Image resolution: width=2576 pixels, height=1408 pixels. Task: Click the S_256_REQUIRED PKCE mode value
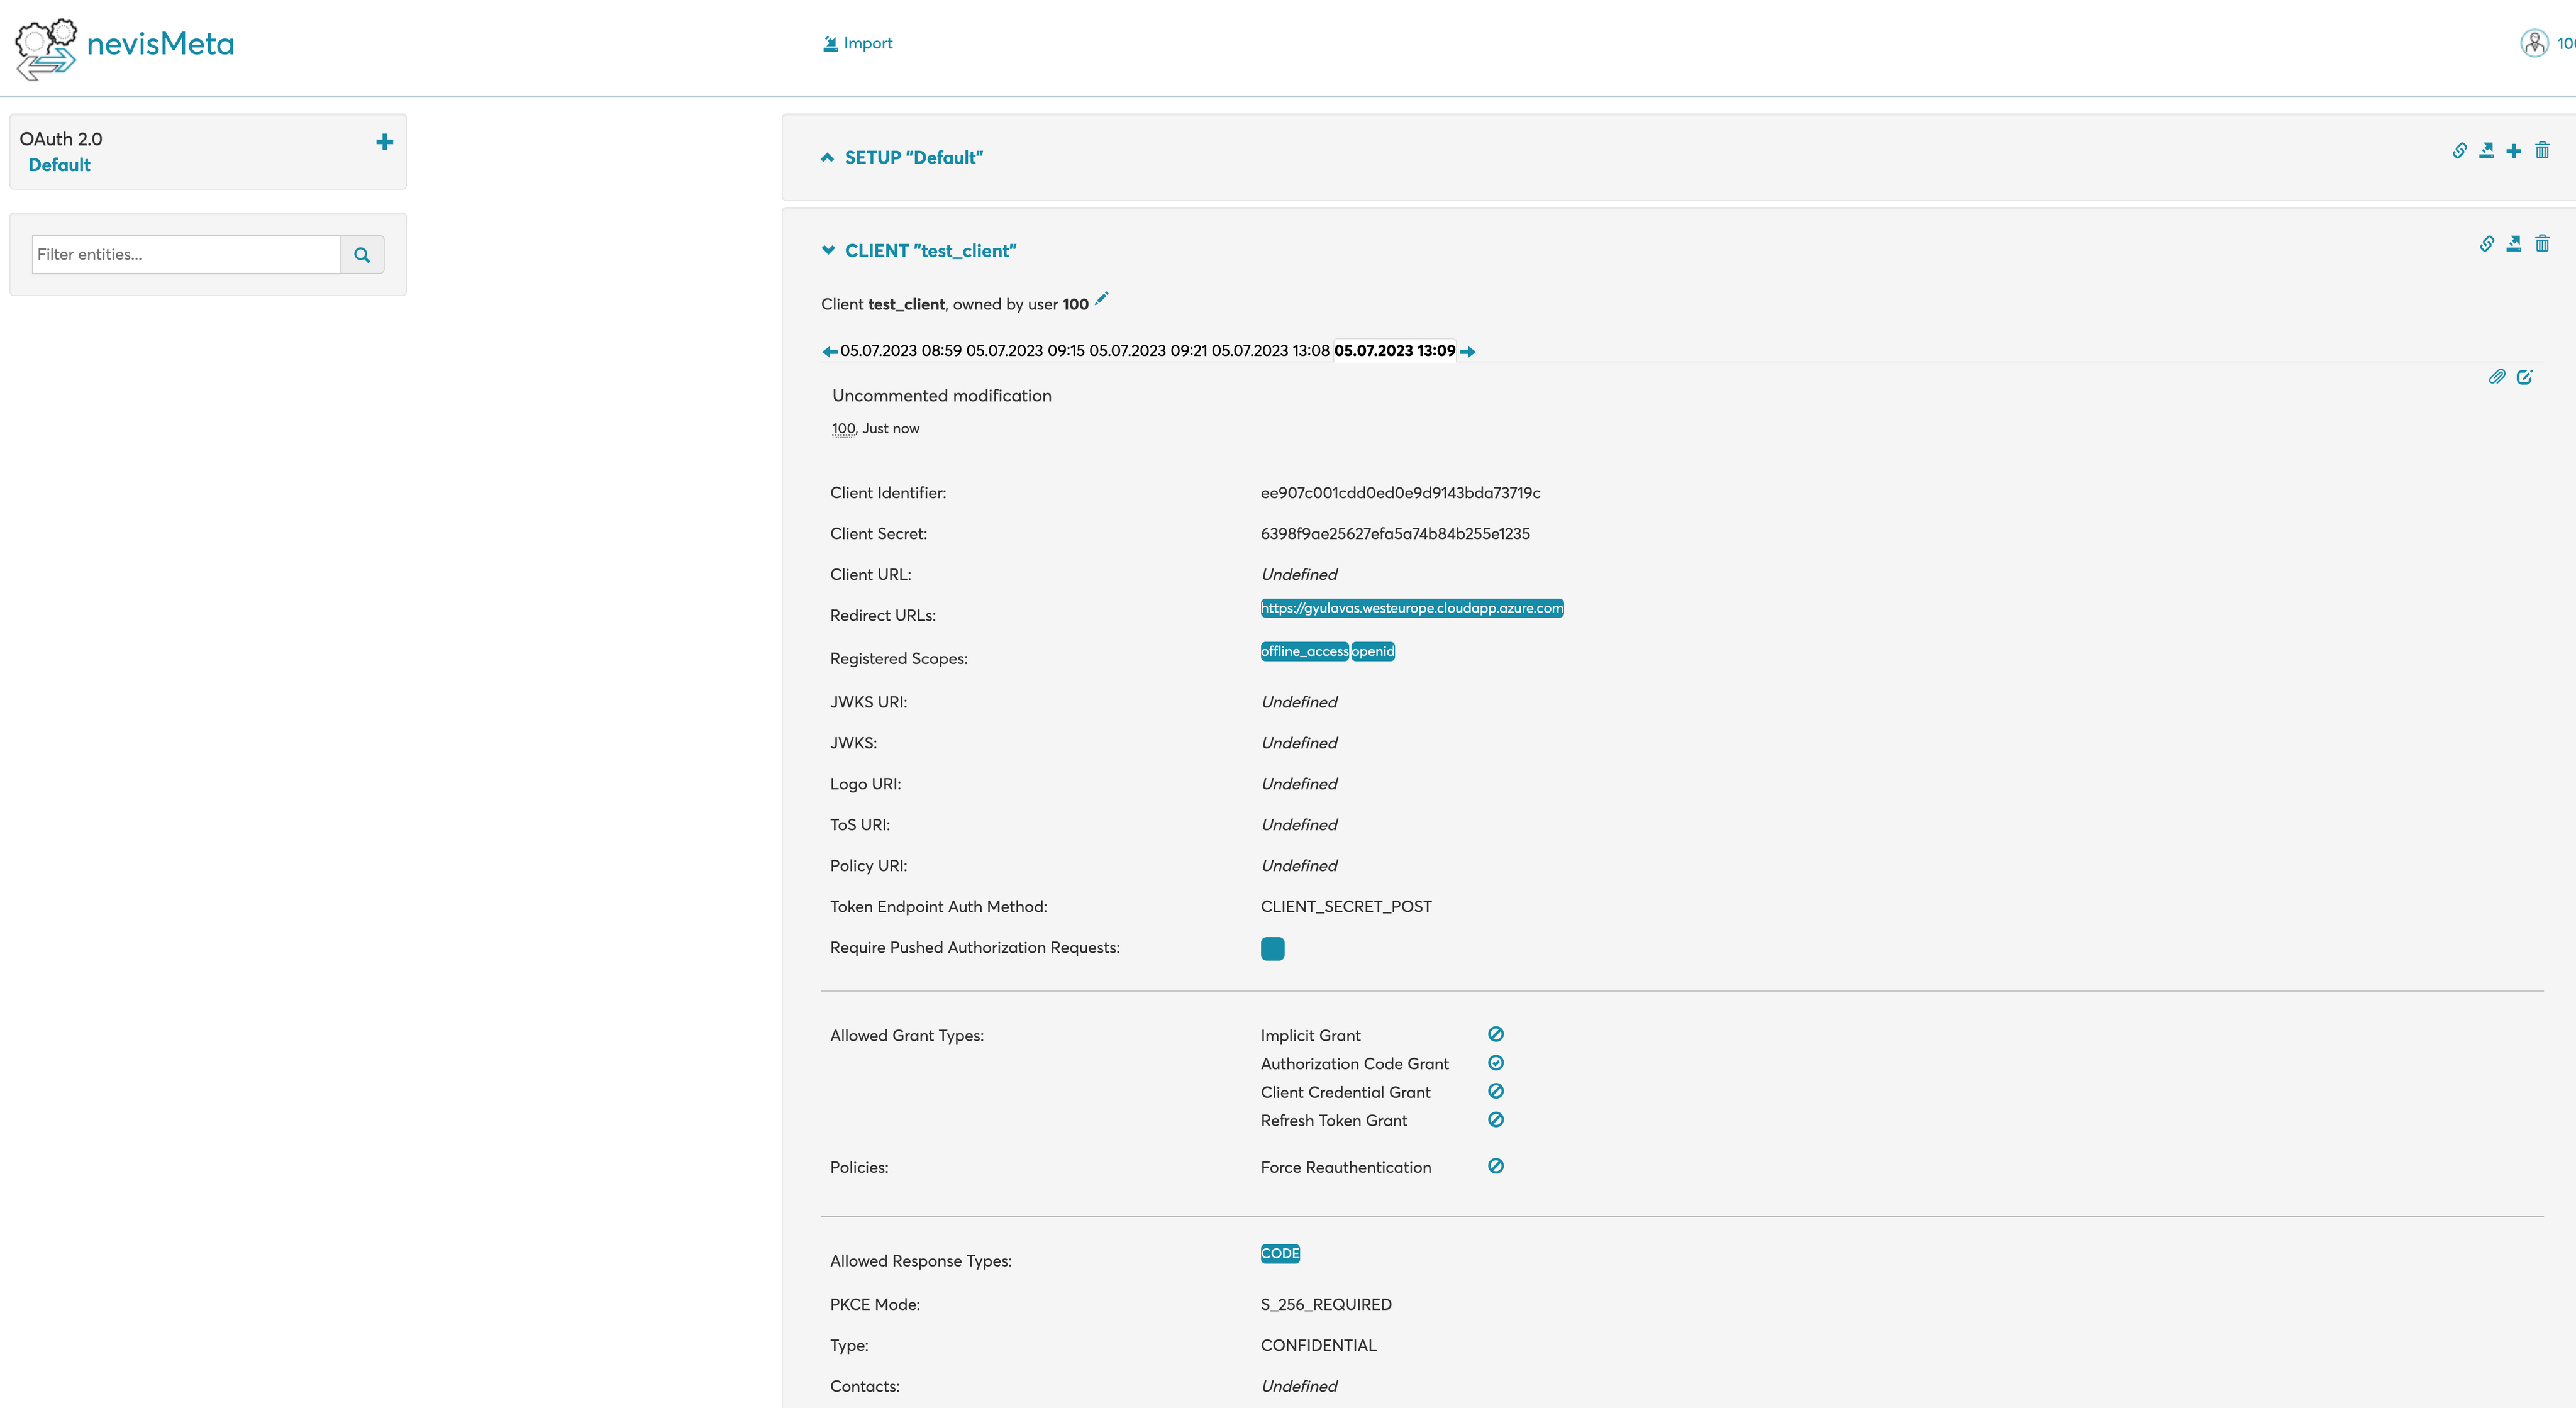(1326, 1305)
